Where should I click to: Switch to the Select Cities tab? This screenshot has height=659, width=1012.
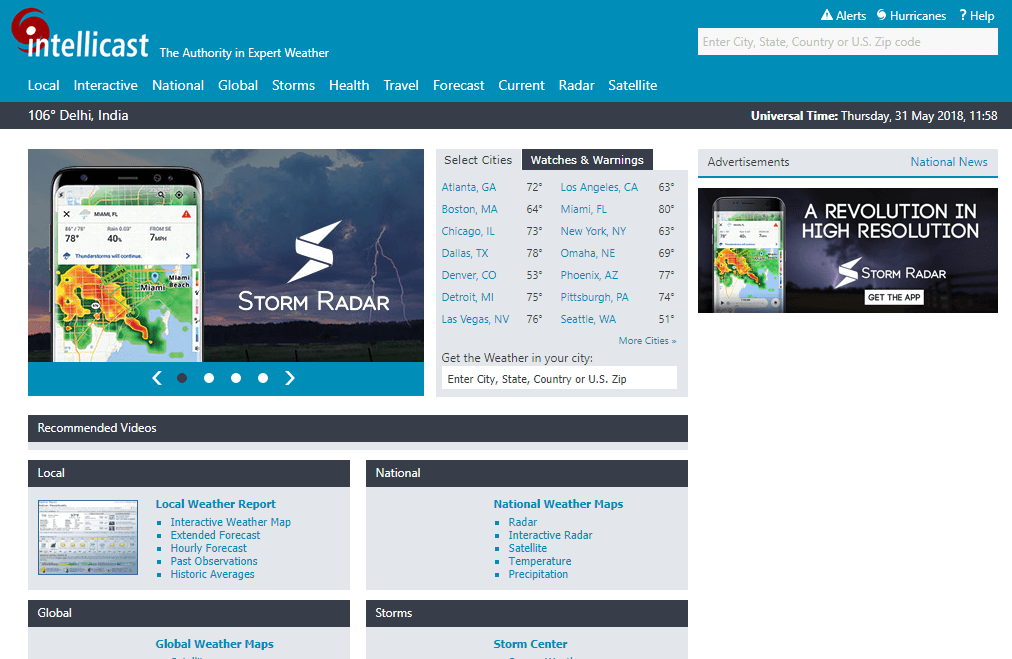(x=478, y=160)
